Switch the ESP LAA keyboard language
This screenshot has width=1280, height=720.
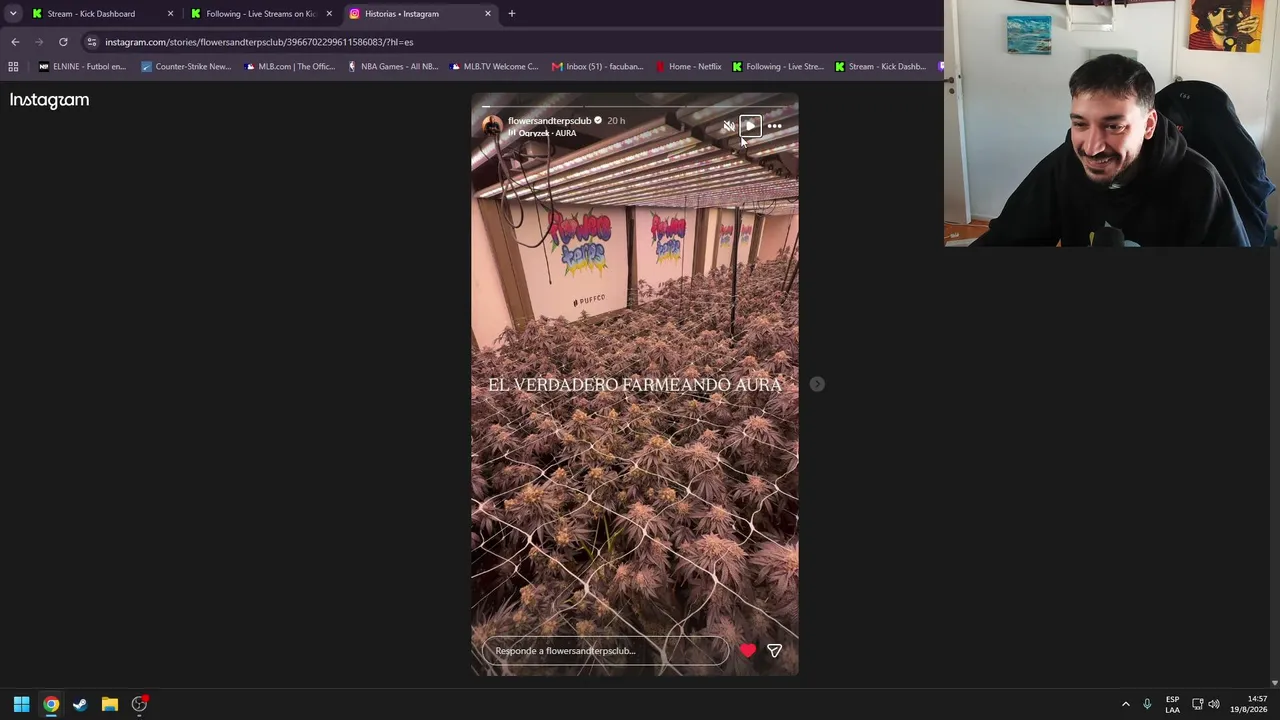[1172, 704]
